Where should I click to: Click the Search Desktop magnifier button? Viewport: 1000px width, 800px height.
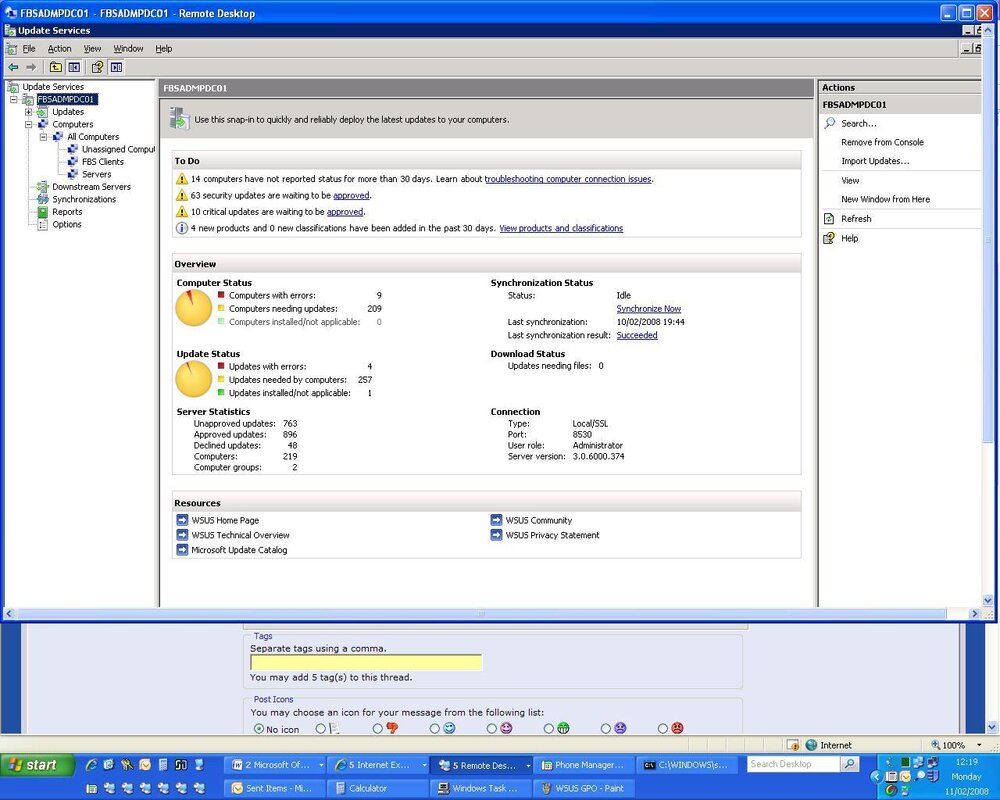[849, 764]
